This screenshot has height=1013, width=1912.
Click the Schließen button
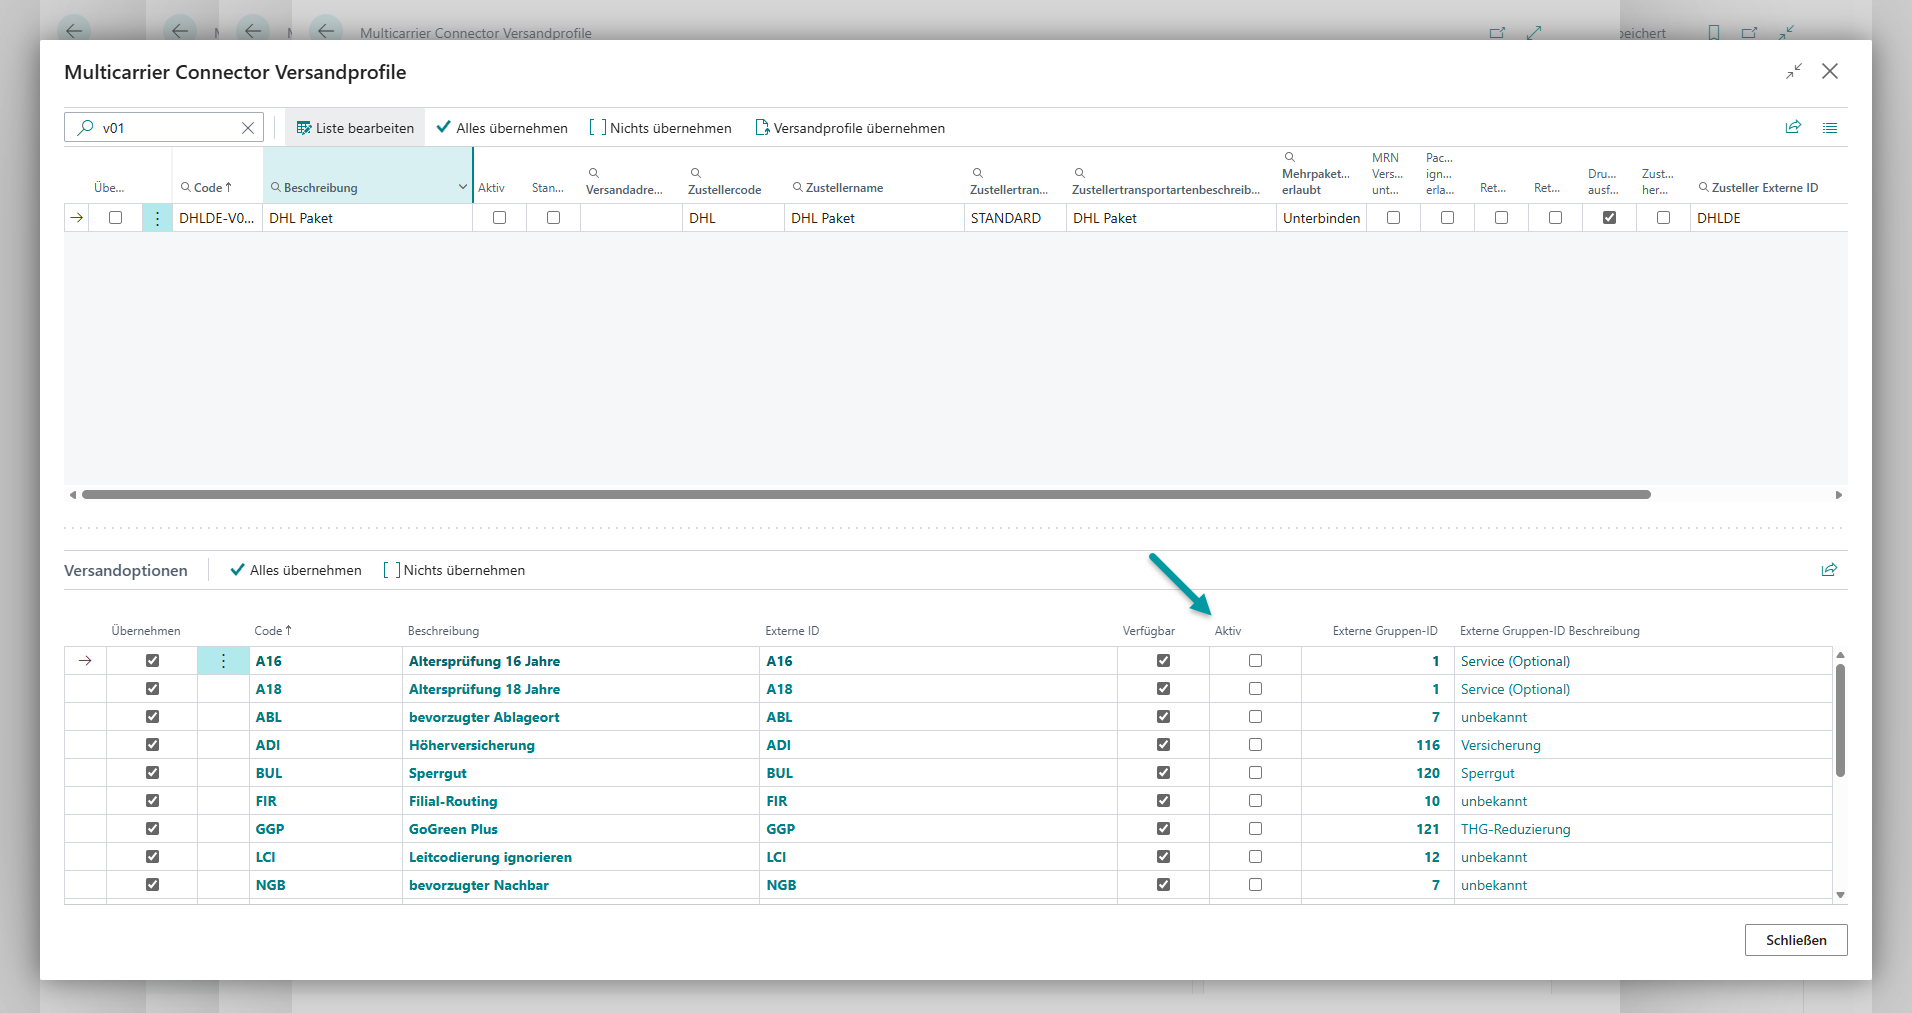tap(1796, 940)
